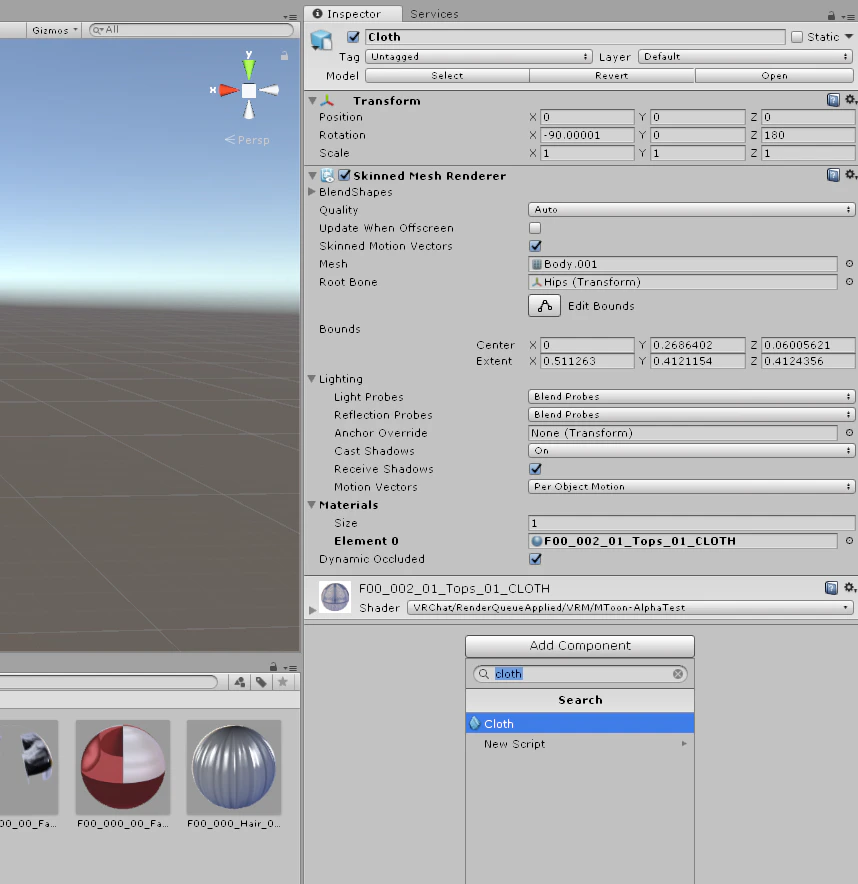Viewport: 858px width, 884px height.
Task: Open the Tag dropdown showing Untagged
Action: 478,56
